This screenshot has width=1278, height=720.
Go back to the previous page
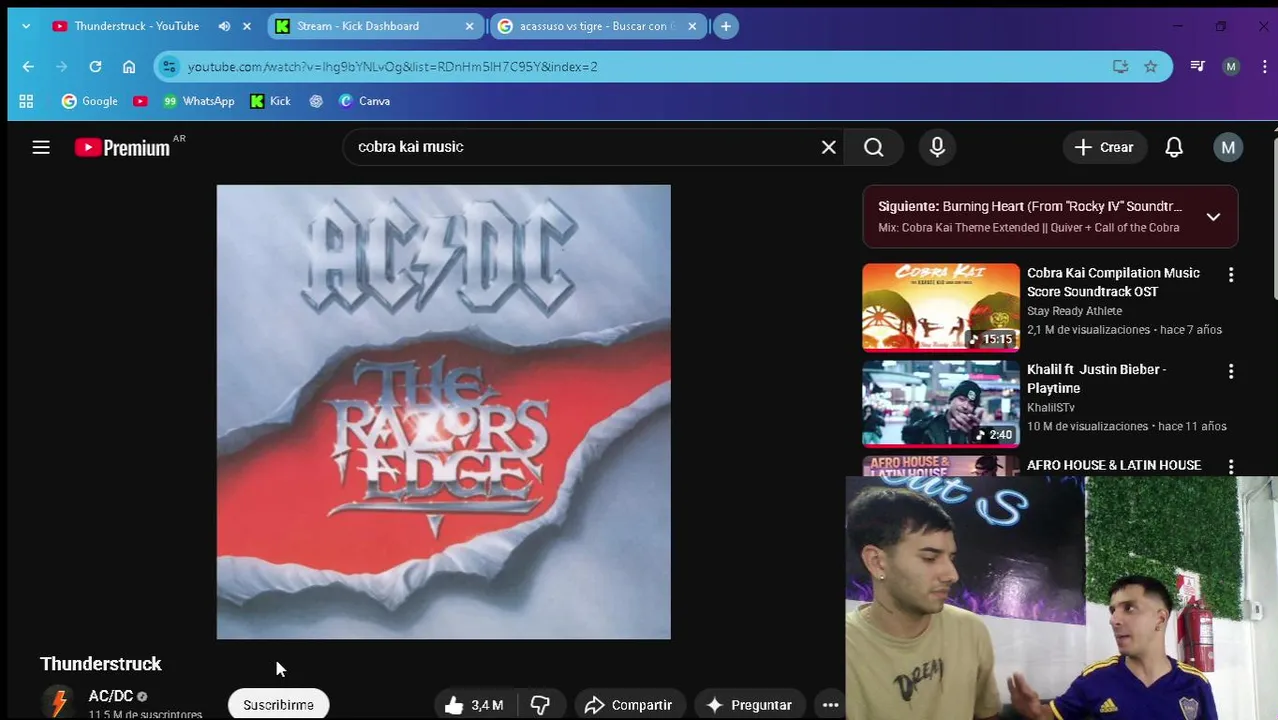coord(28,66)
